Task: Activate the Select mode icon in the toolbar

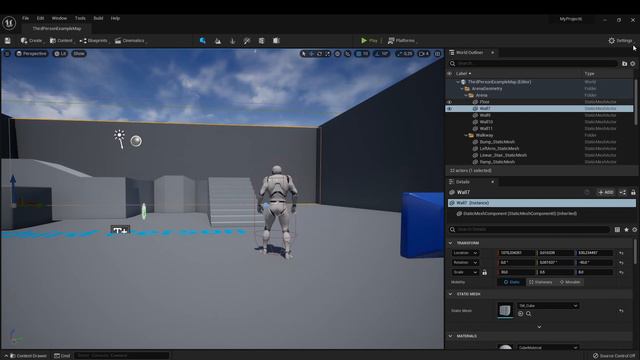Action: pyautogui.click(x=202, y=40)
